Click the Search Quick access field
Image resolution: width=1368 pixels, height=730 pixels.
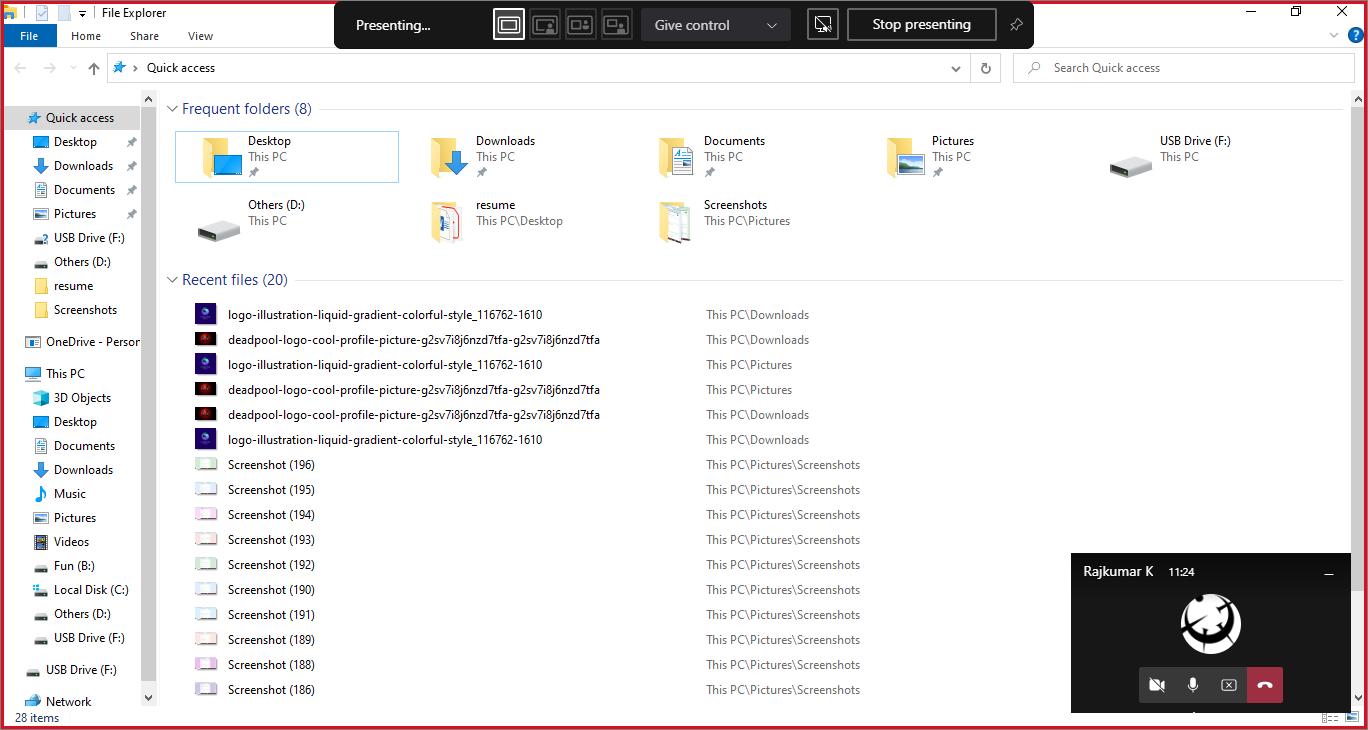point(1184,68)
